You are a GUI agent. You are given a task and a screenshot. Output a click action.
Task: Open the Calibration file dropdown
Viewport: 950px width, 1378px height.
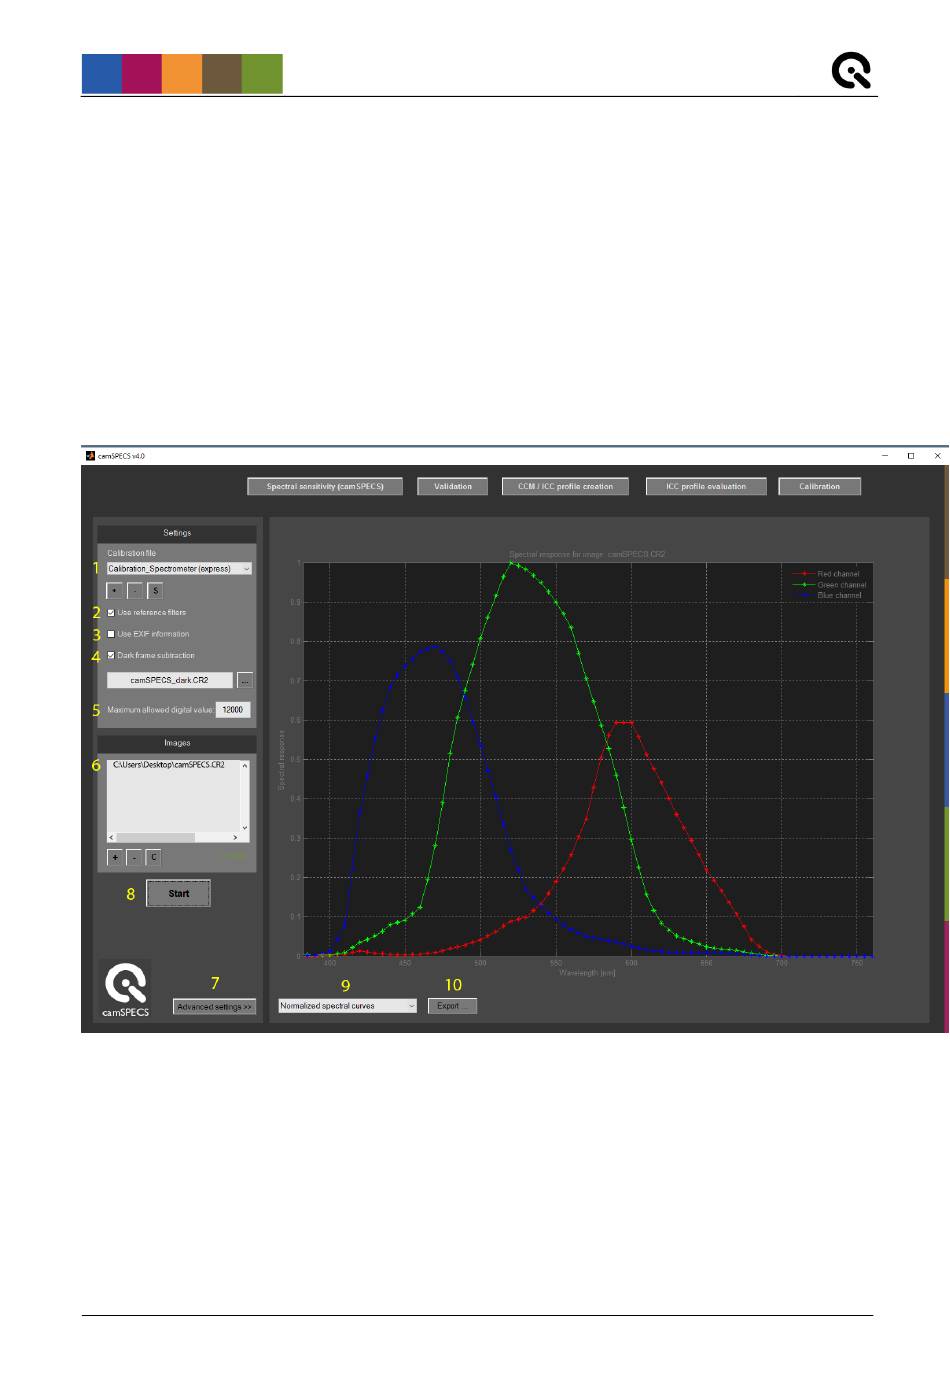[179, 568]
